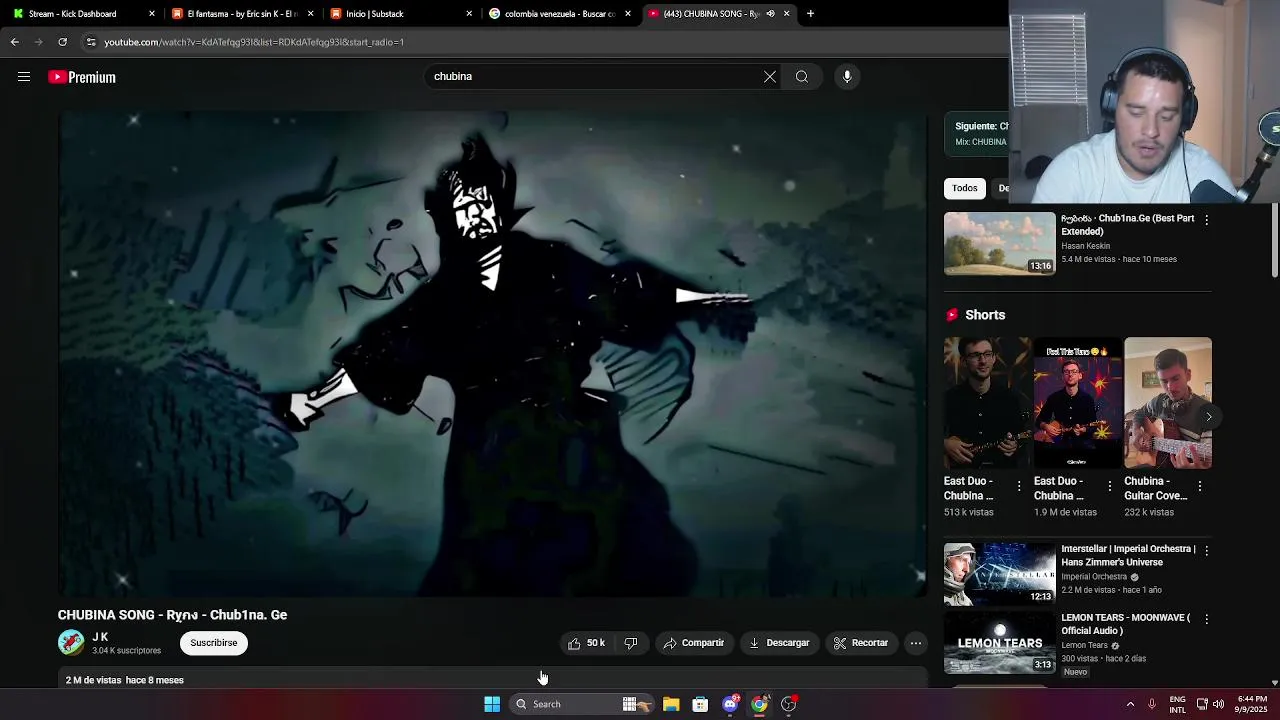Go forward in browser history
The width and height of the screenshot is (1280, 720).
click(38, 42)
